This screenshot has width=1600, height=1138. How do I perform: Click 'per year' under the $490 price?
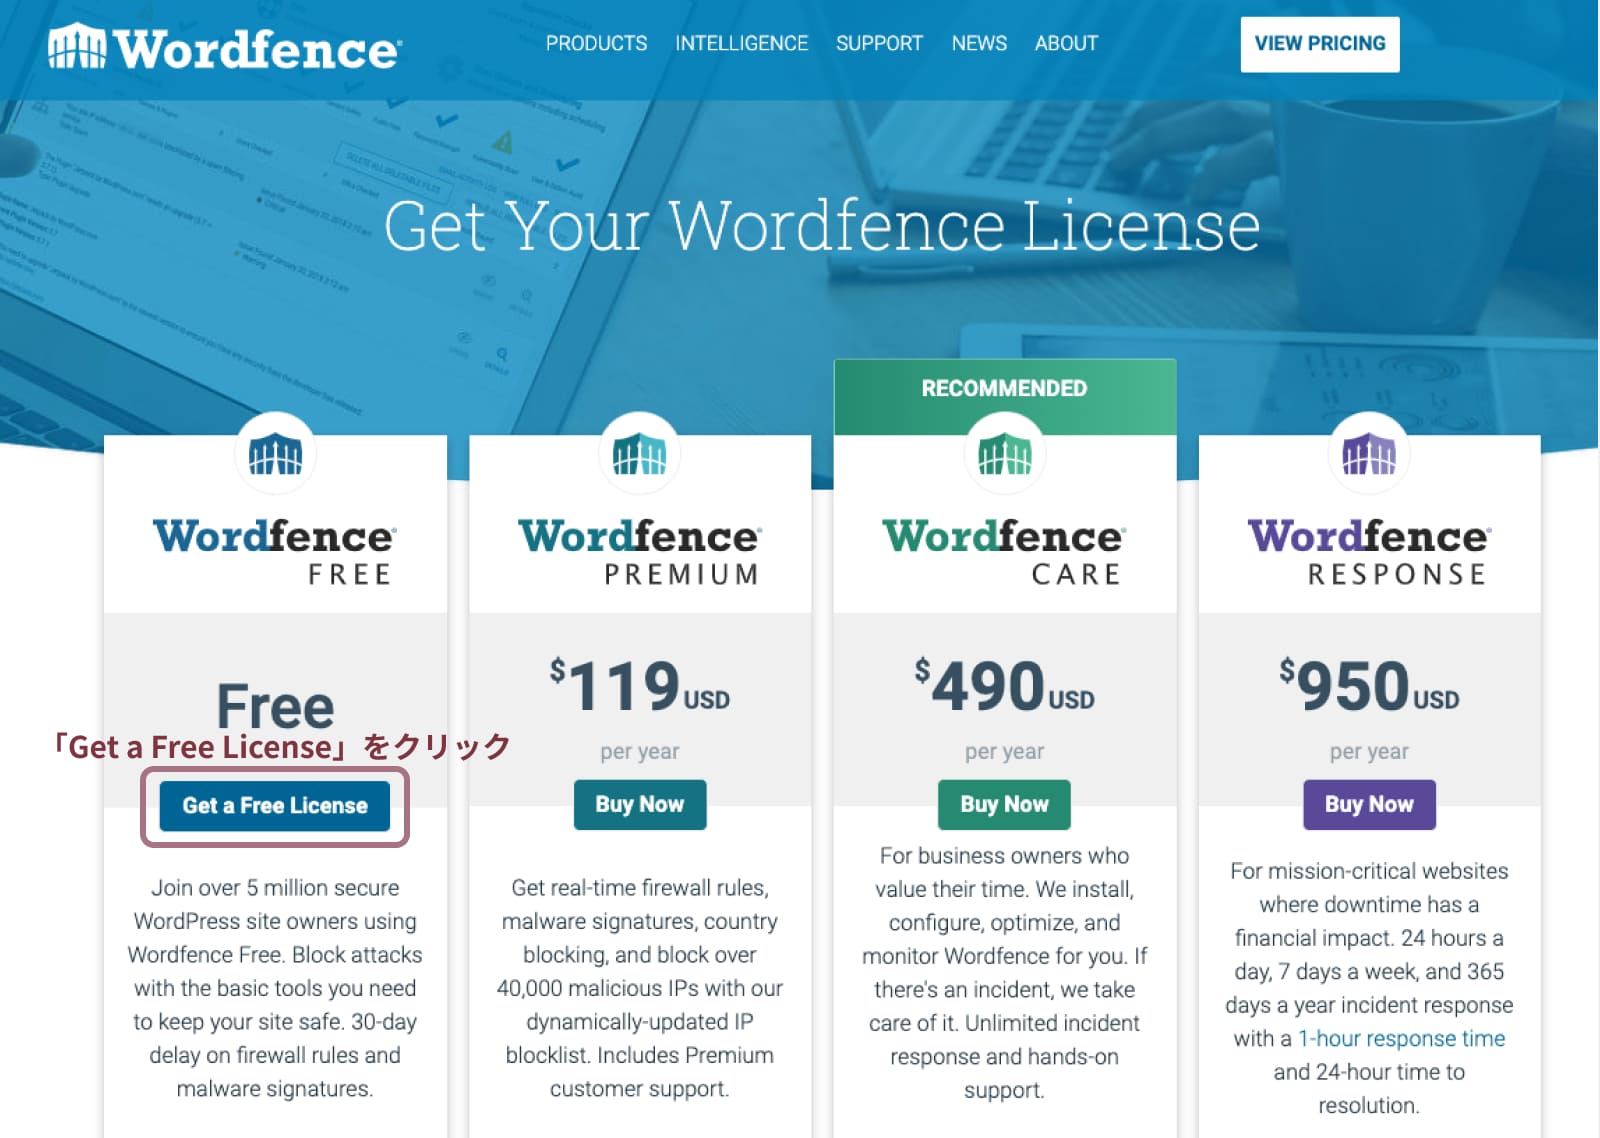1004,751
